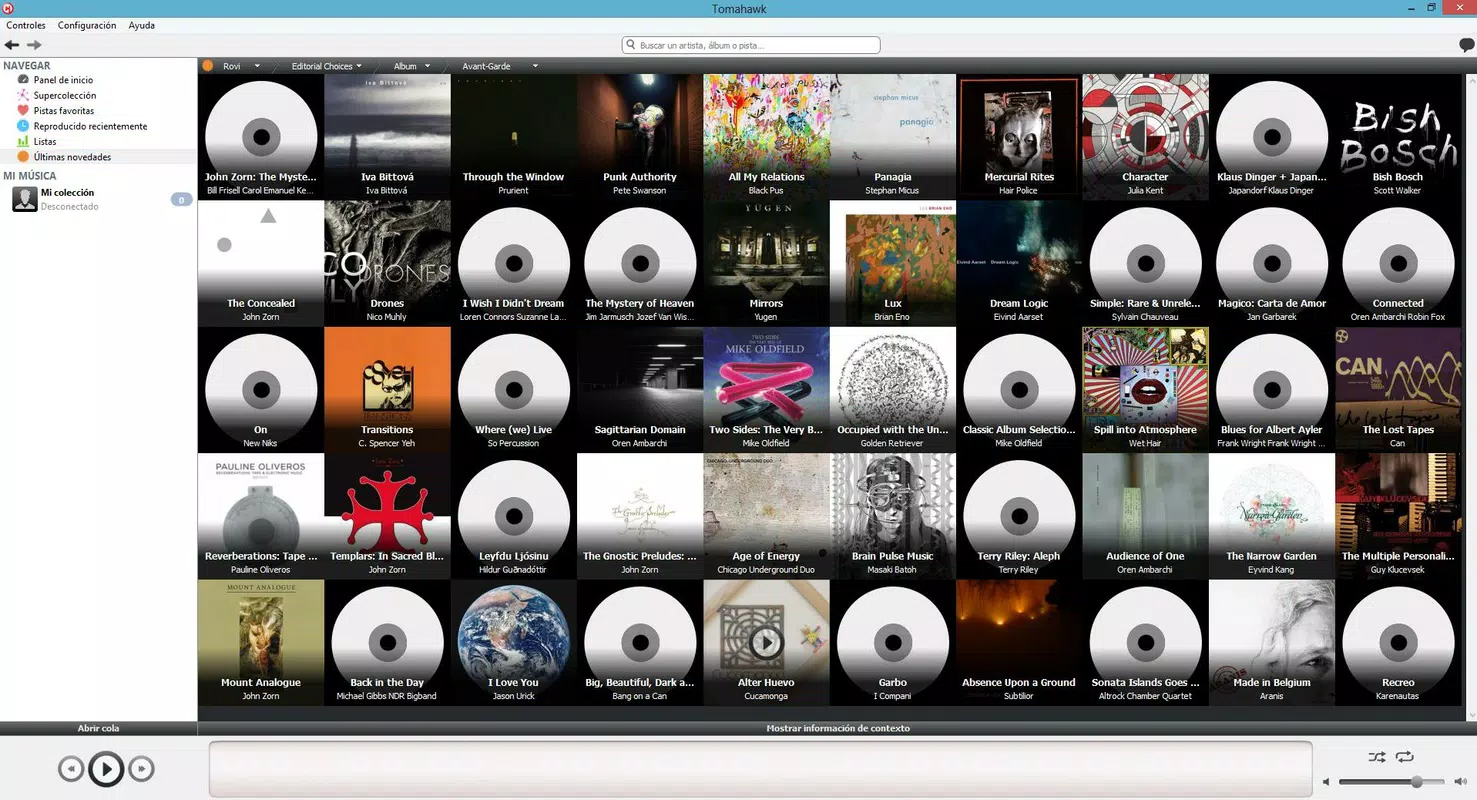Open the Spill into Atmosphere album

(x=1145, y=390)
